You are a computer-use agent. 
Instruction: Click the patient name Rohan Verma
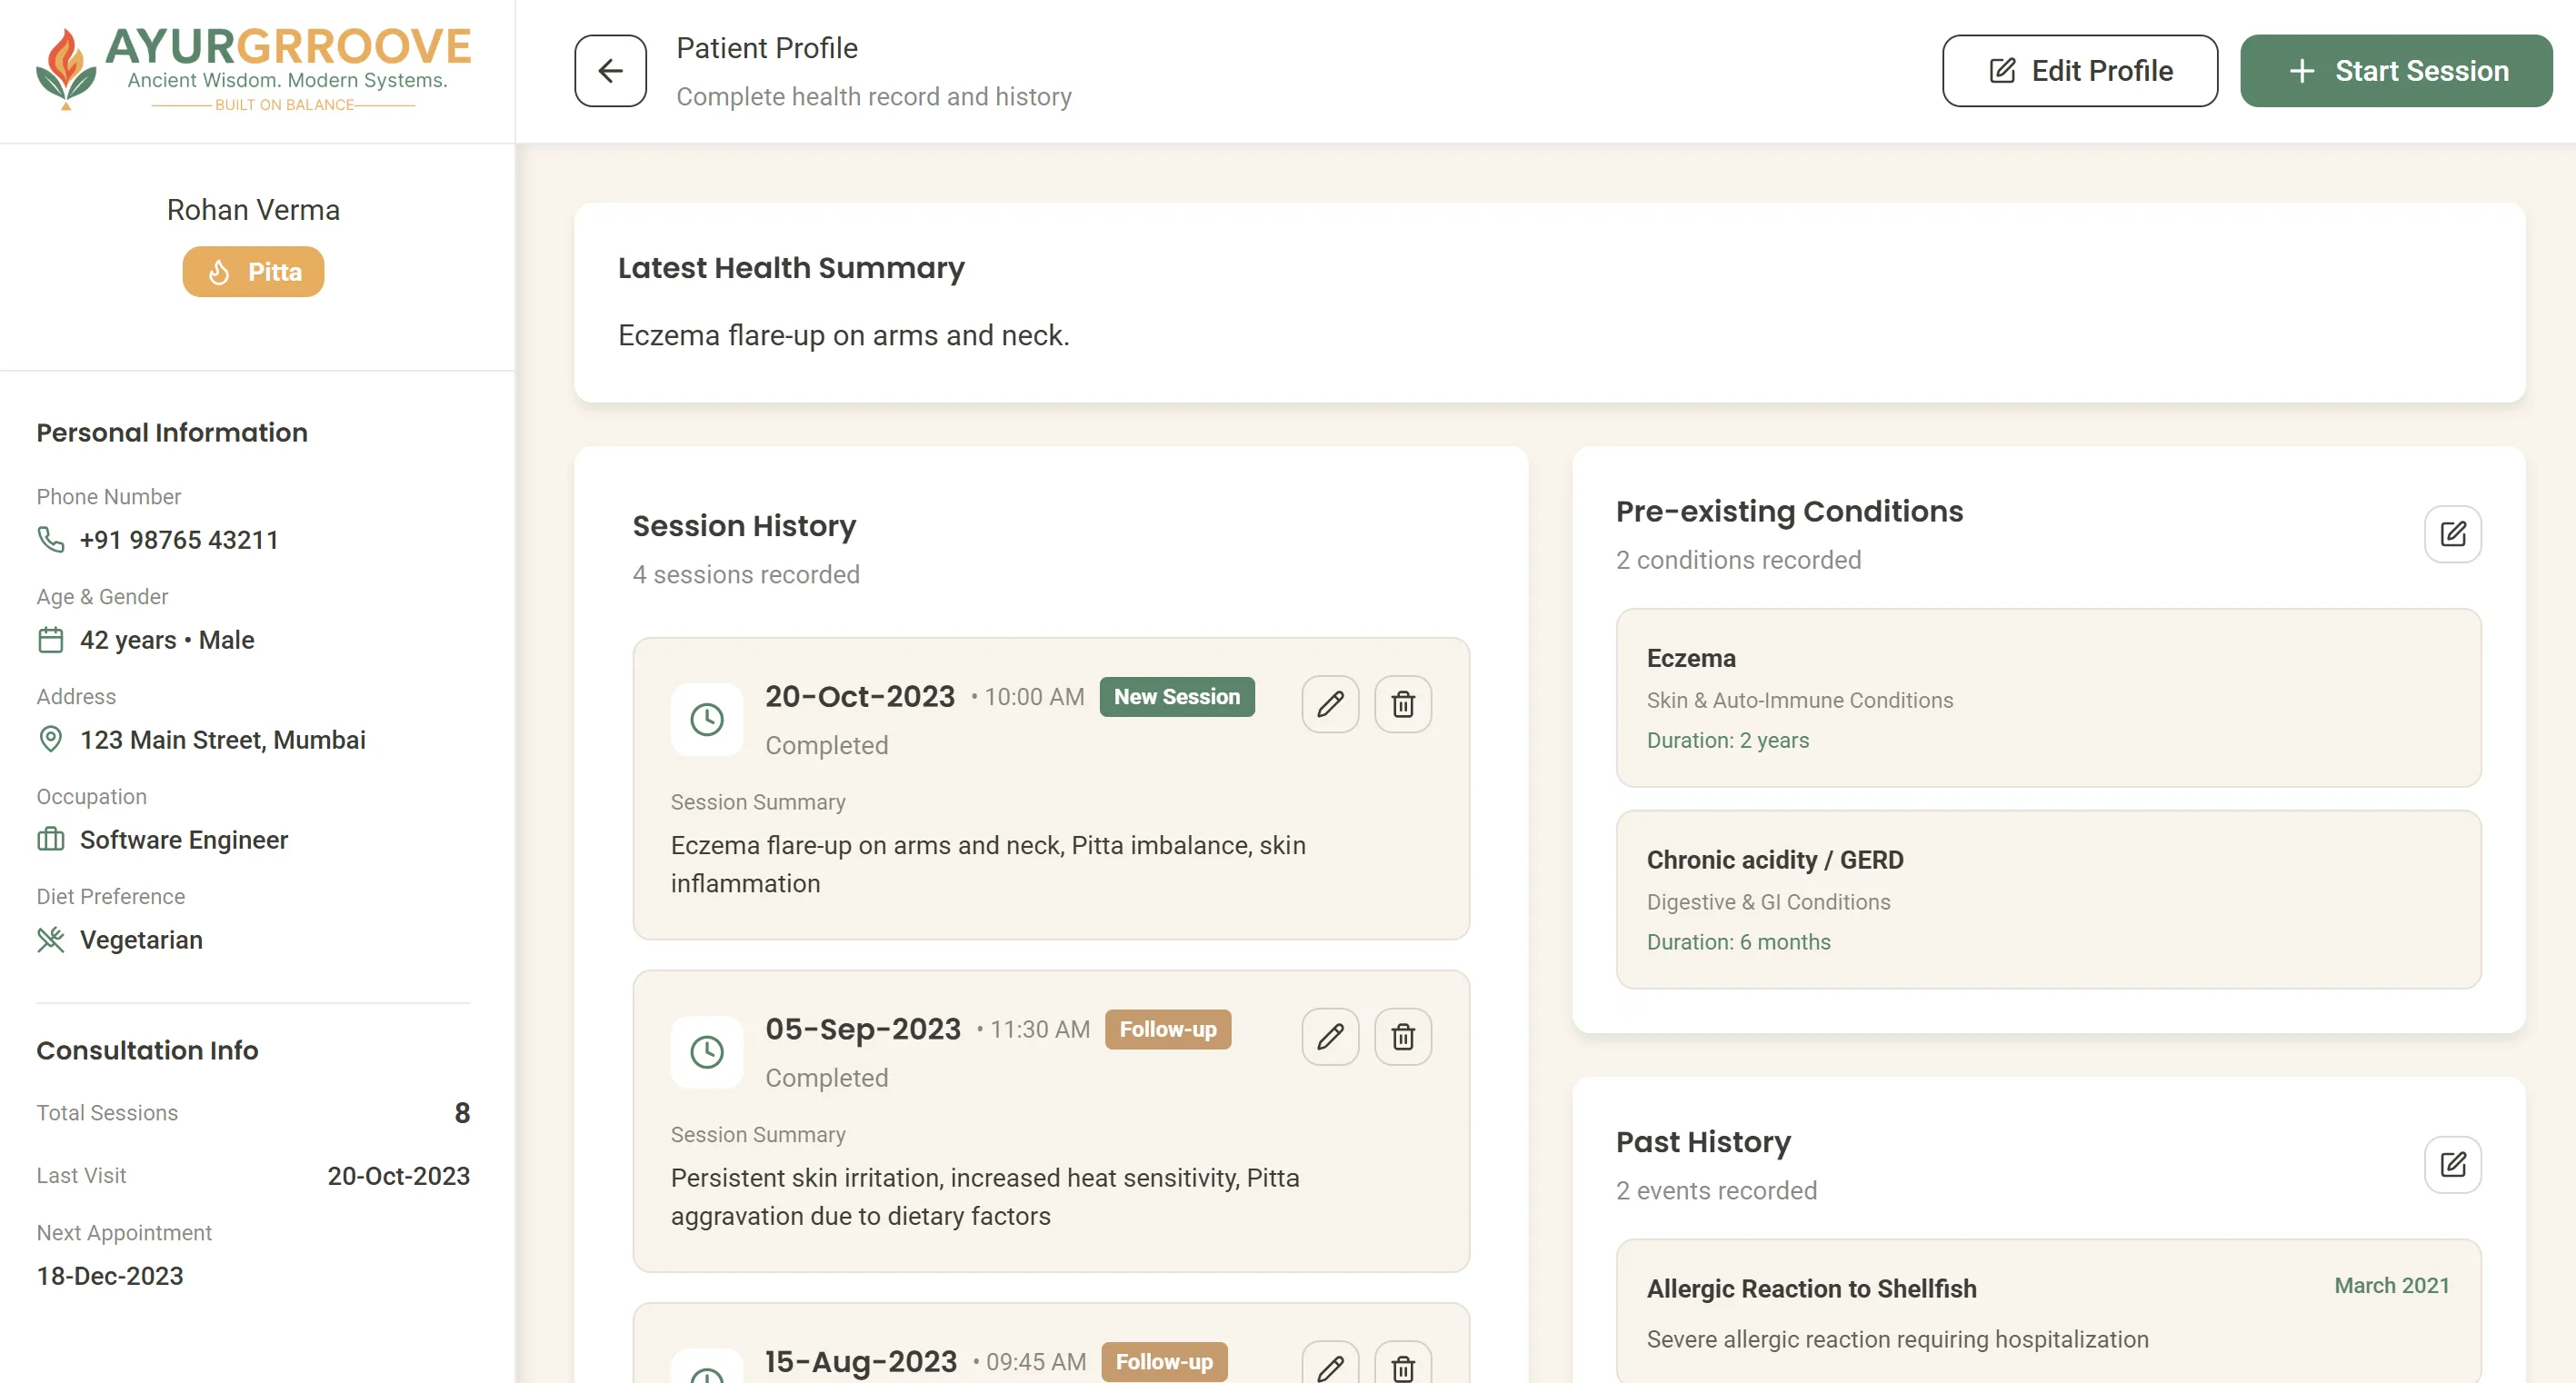(x=253, y=210)
